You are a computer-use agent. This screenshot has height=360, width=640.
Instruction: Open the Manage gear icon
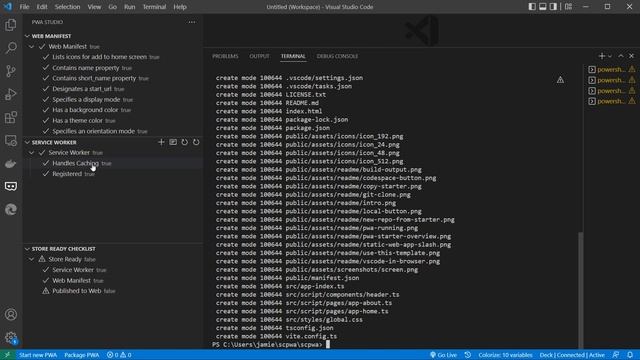11,338
